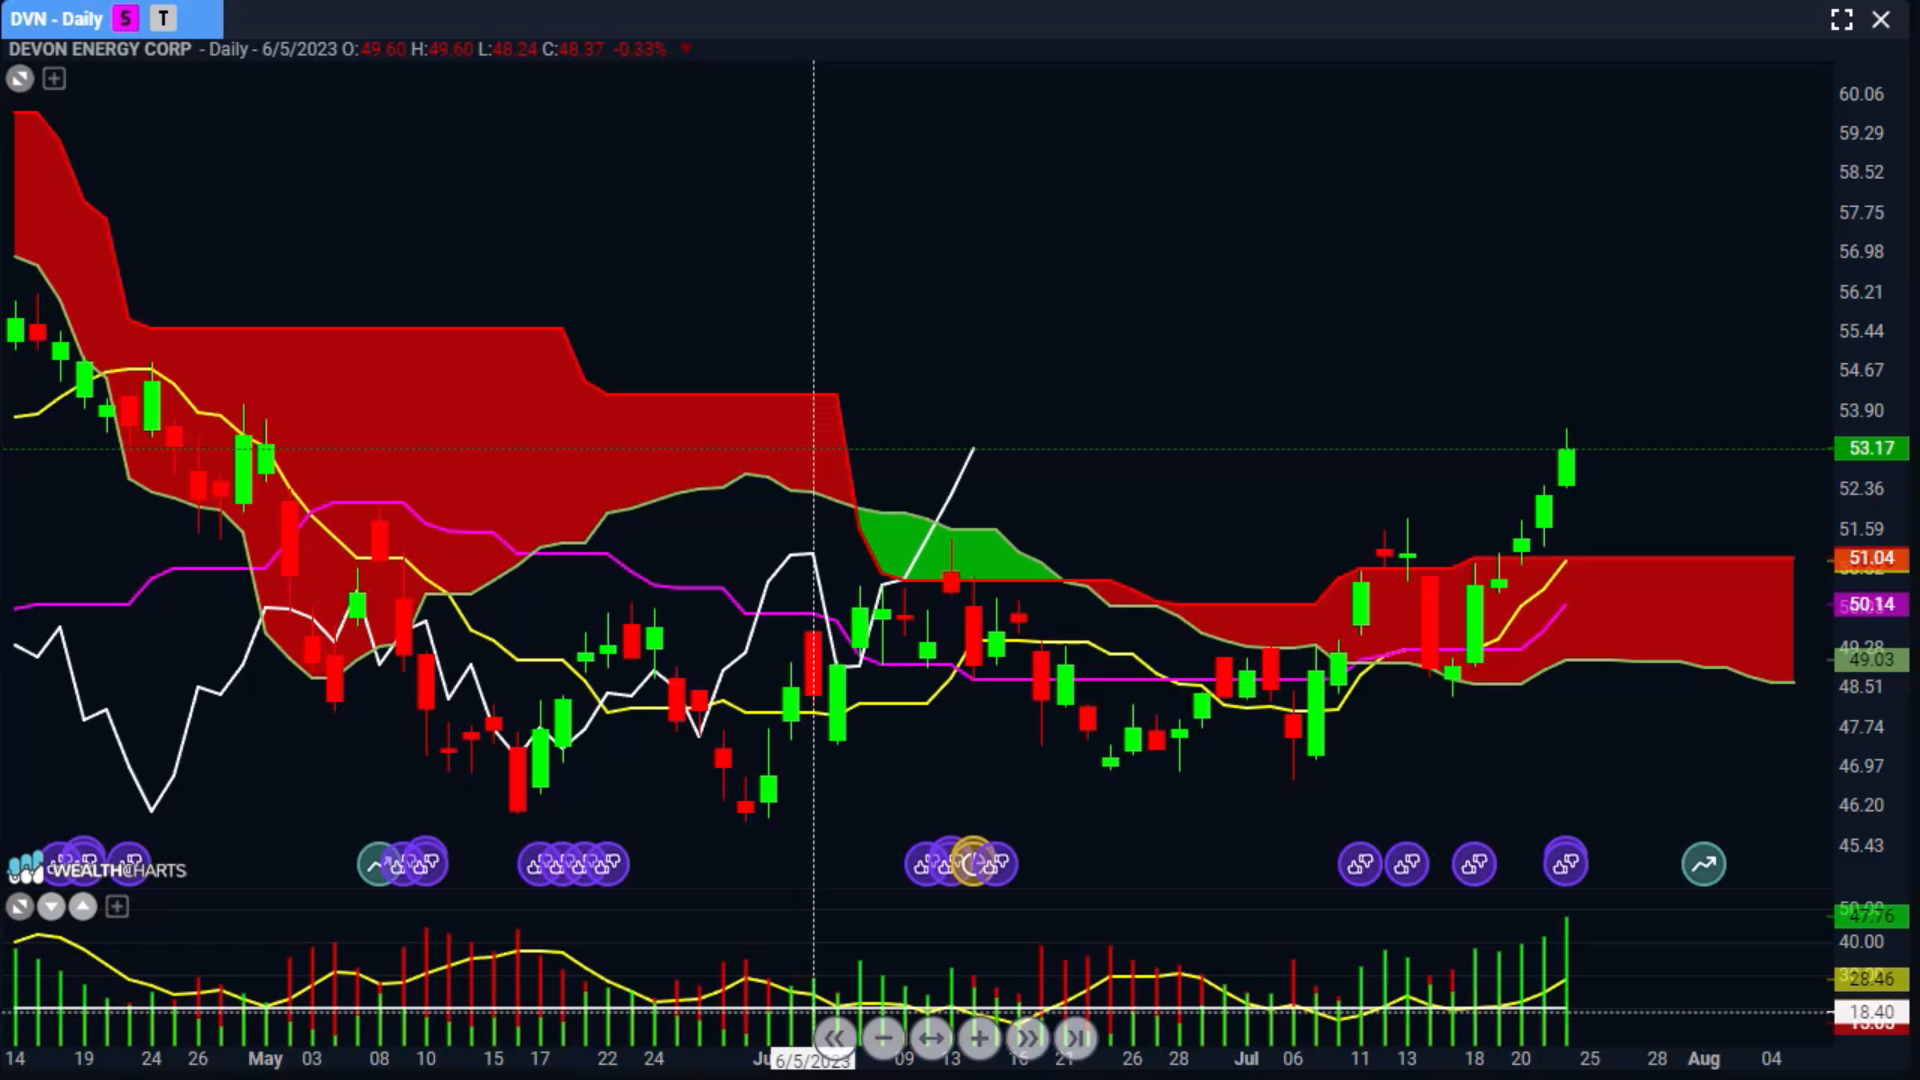Add an indicator to the main chart

(x=54, y=78)
